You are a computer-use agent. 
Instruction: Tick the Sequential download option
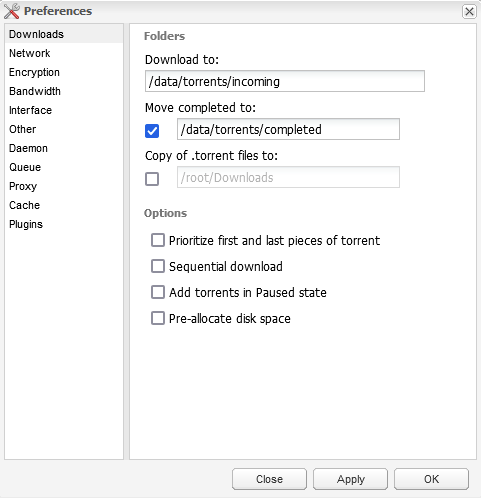click(x=158, y=266)
